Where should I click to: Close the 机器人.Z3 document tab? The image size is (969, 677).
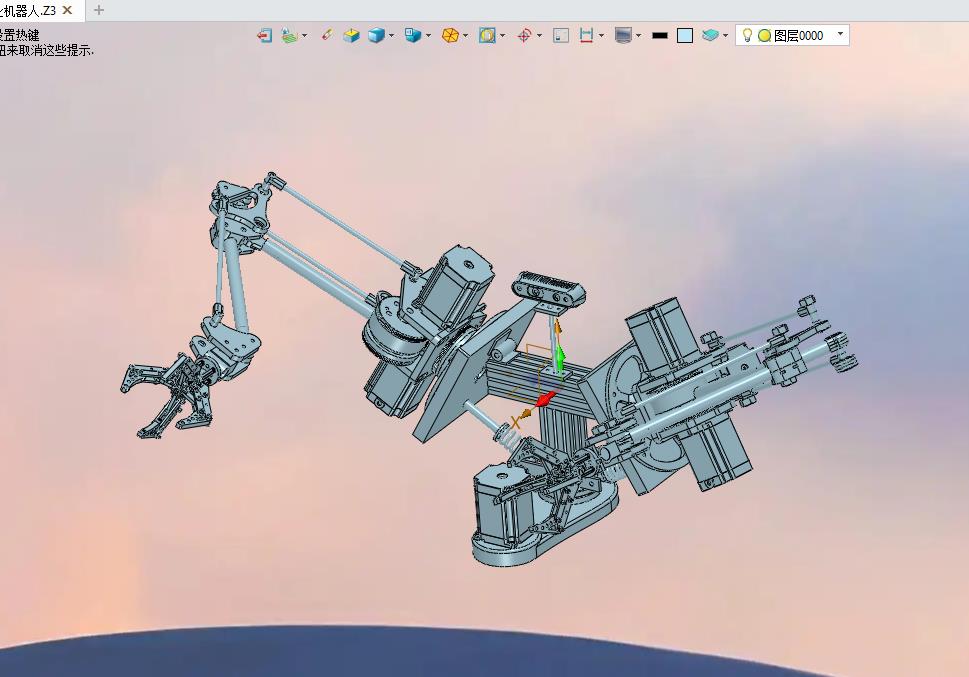pos(67,11)
